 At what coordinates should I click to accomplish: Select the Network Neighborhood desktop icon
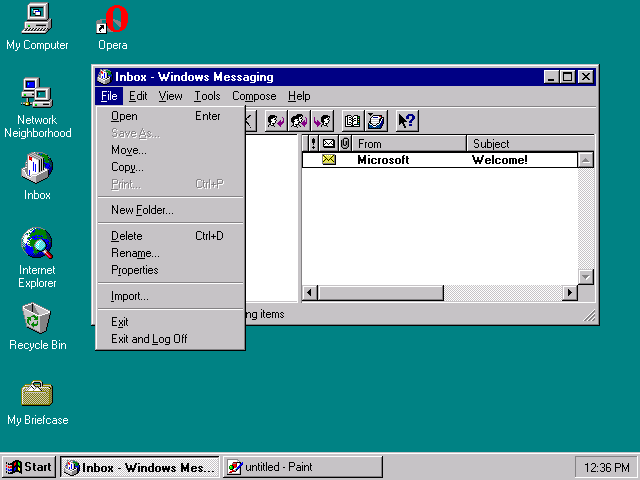tap(37, 109)
